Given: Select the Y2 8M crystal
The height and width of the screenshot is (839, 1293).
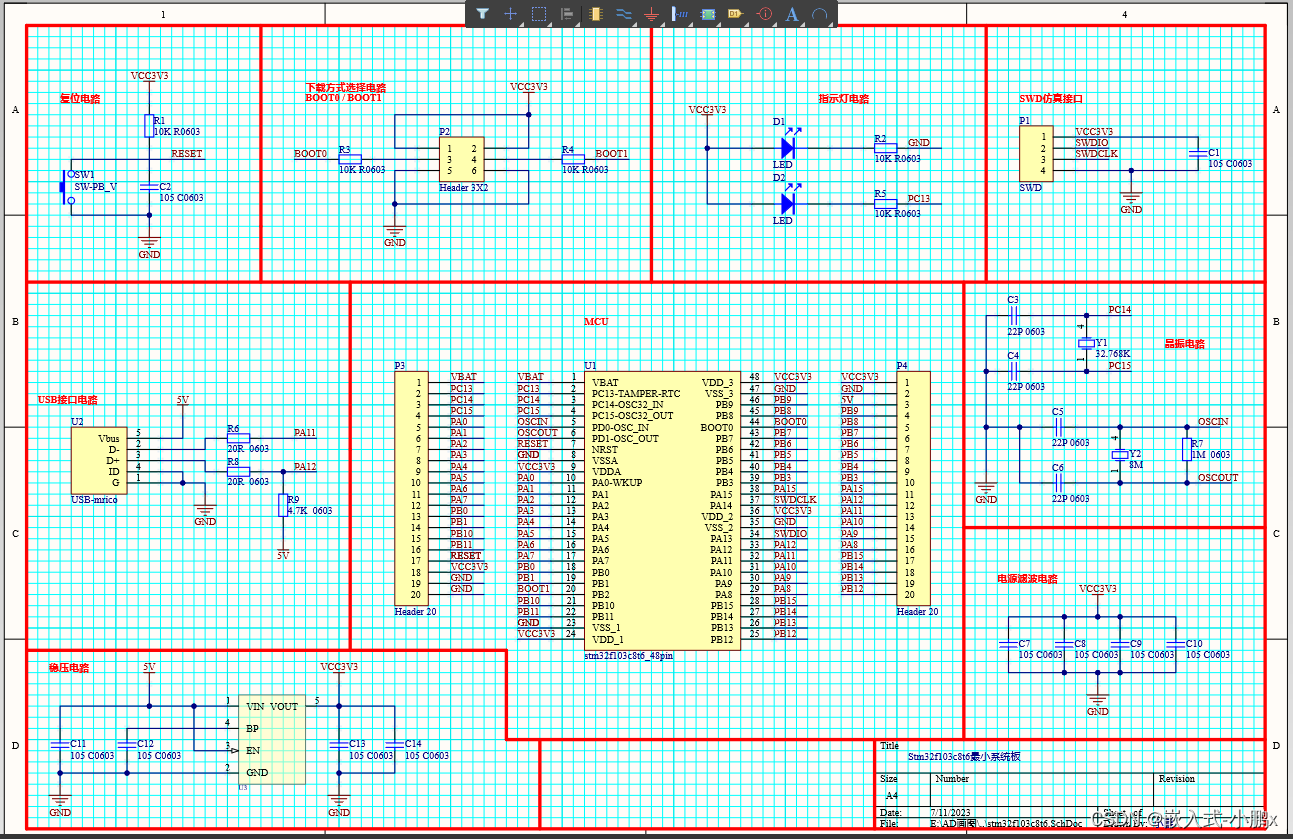Looking at the screenshot, I should pyautogui.click(x=1119, y=455).
